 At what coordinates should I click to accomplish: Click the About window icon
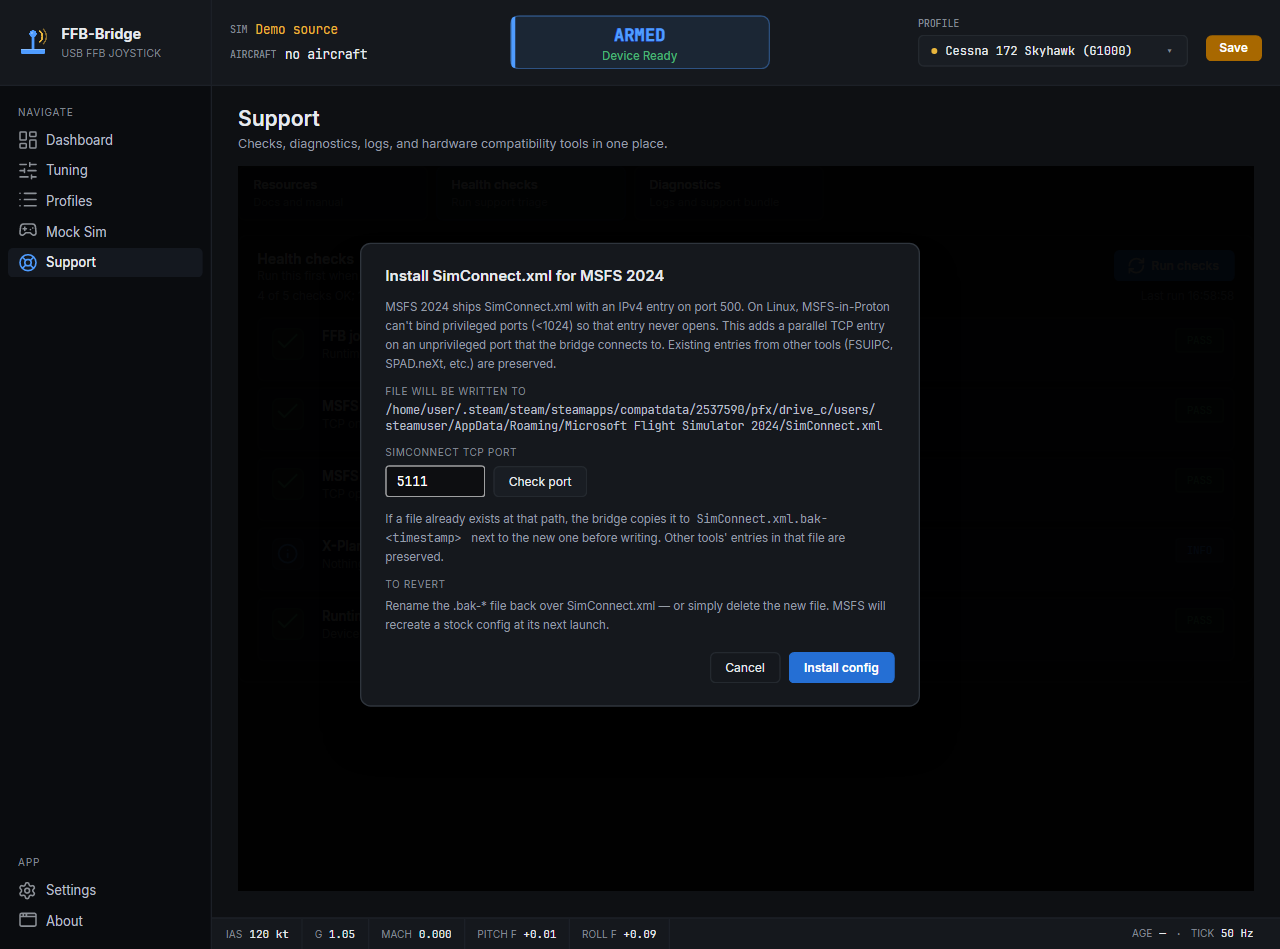point(28,920)
